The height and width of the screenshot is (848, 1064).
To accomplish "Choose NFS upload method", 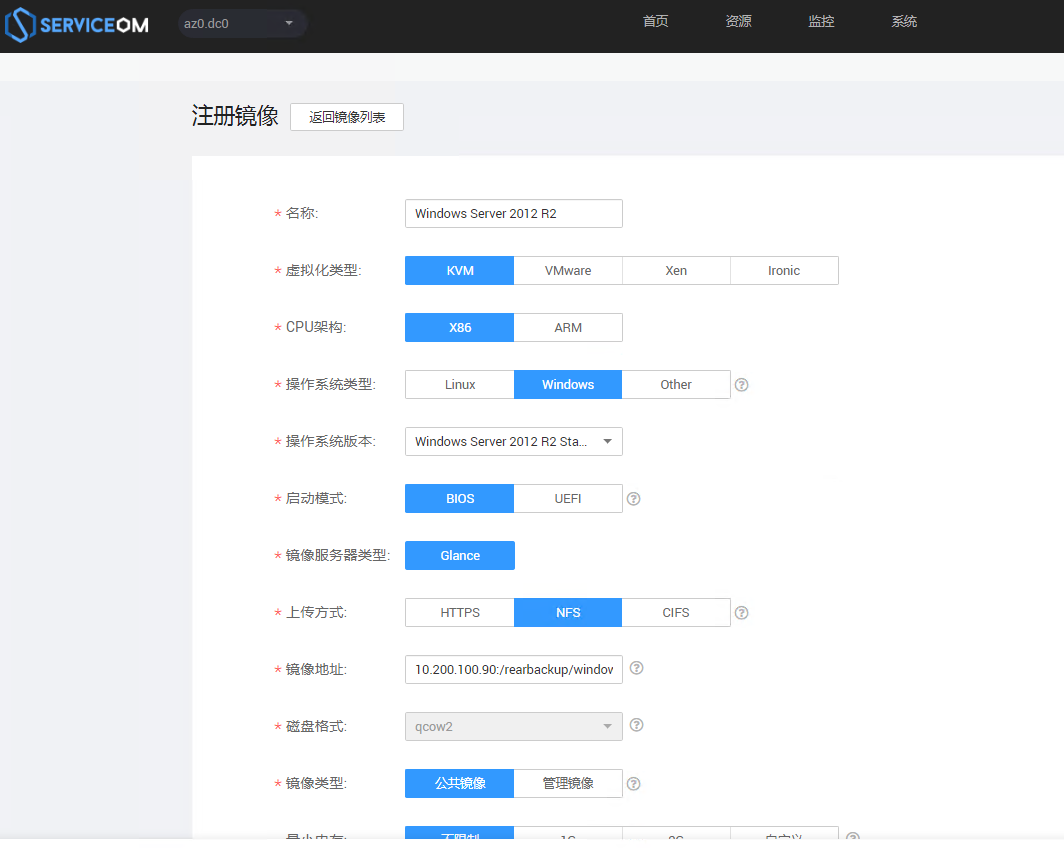I will pos(568,613).
